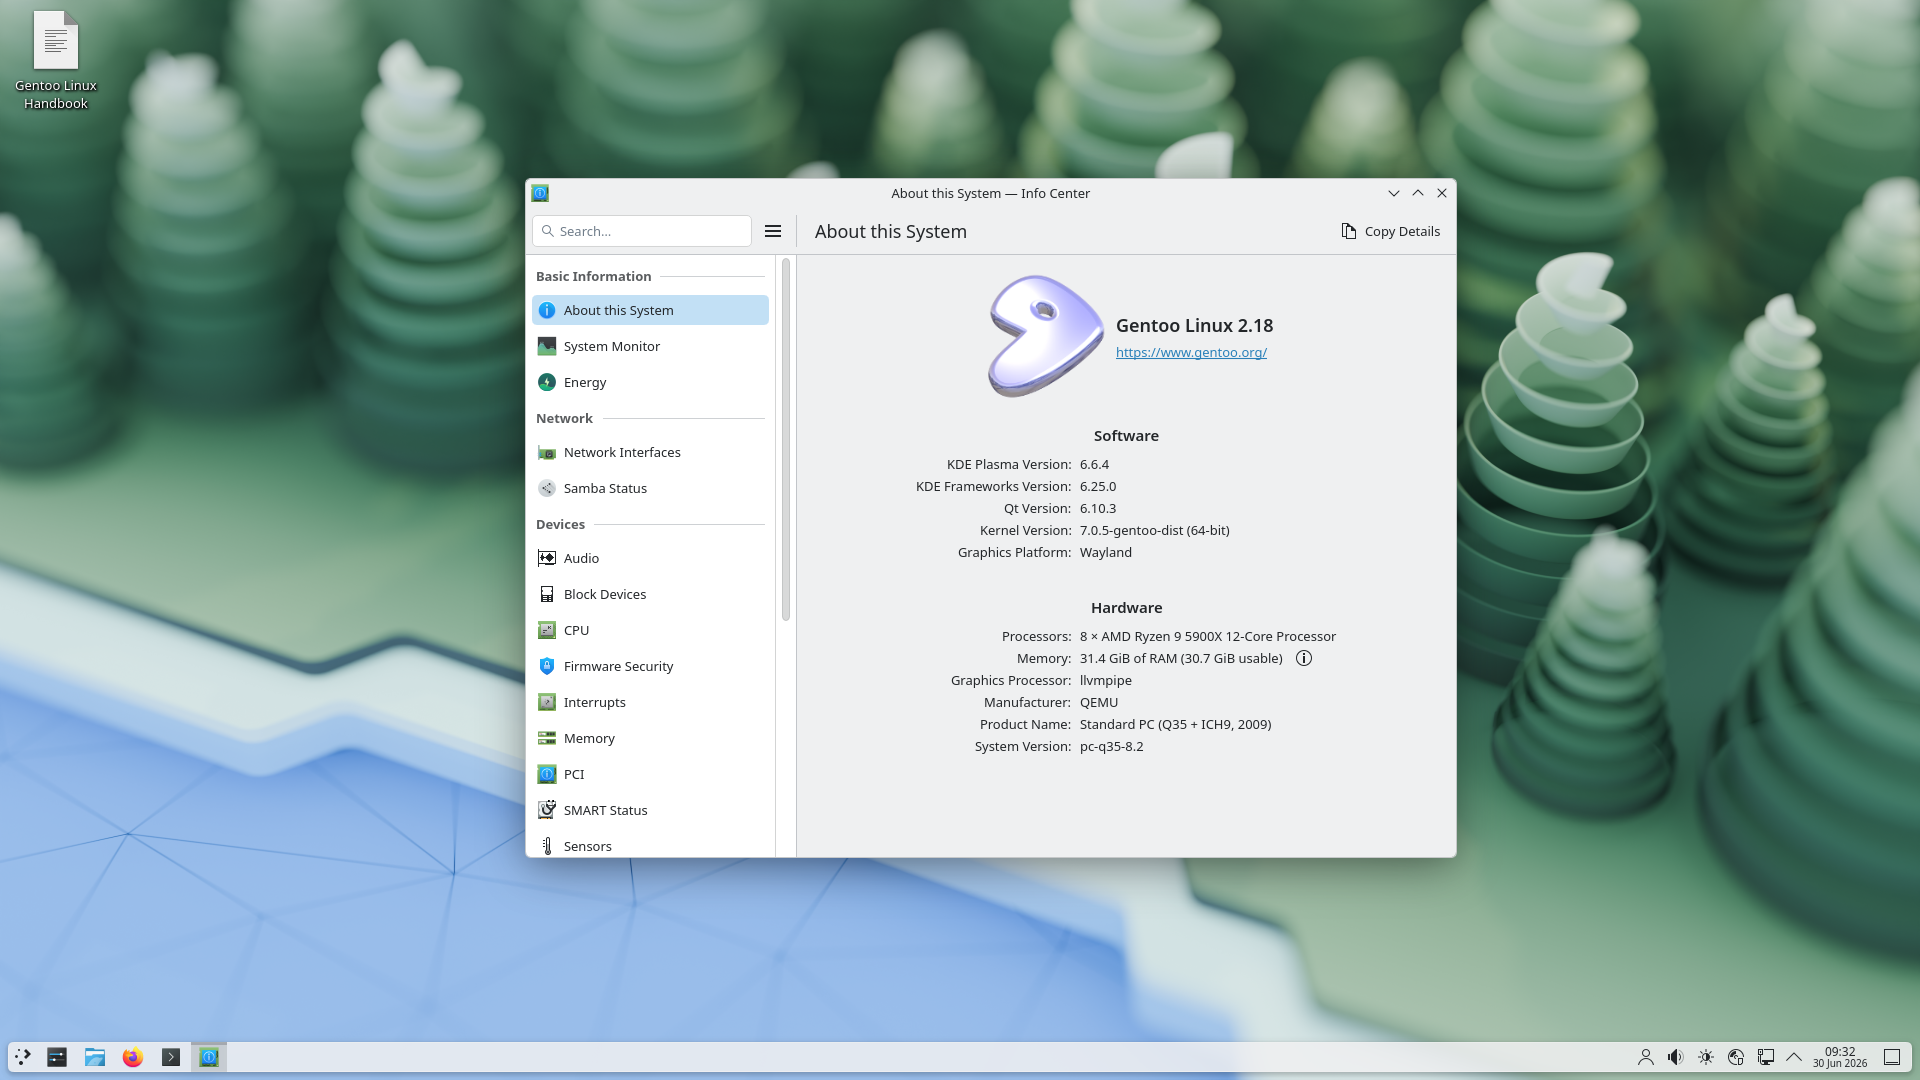Click the SMART Status sidebar icon
The image size is (1920, 1080).
point(547,810)
